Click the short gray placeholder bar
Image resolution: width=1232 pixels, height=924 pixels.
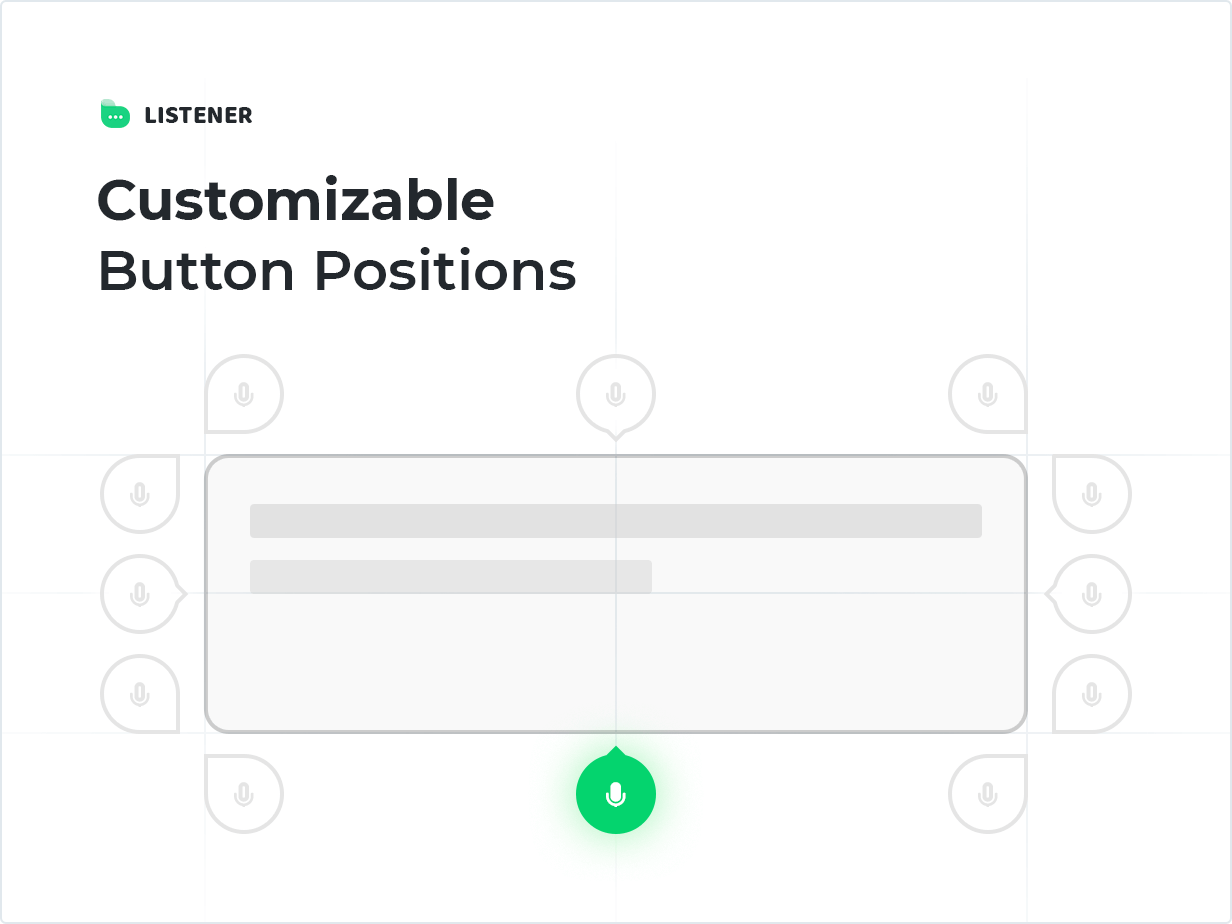[x=450, y=576]
